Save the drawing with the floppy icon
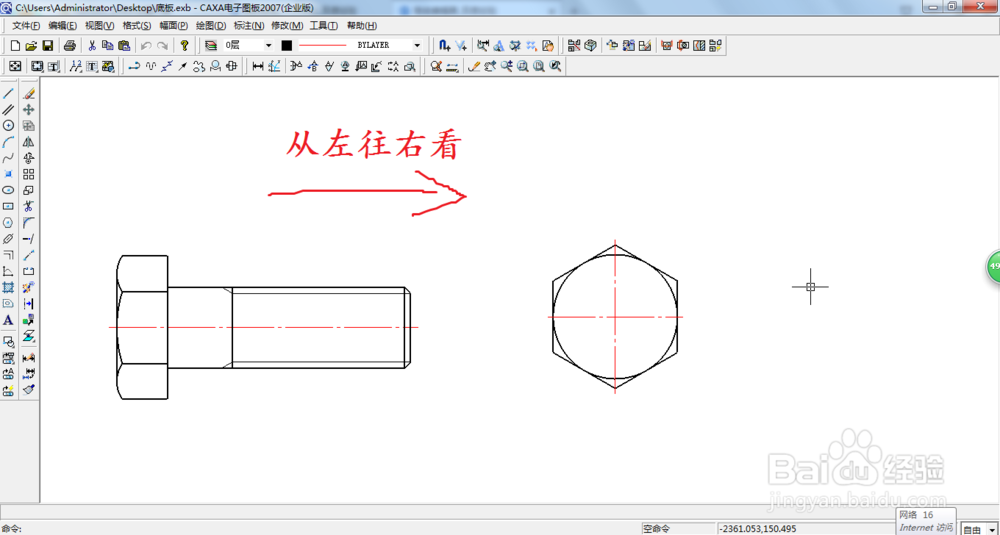The image size is (1000, 535). [x=47, y=45]
